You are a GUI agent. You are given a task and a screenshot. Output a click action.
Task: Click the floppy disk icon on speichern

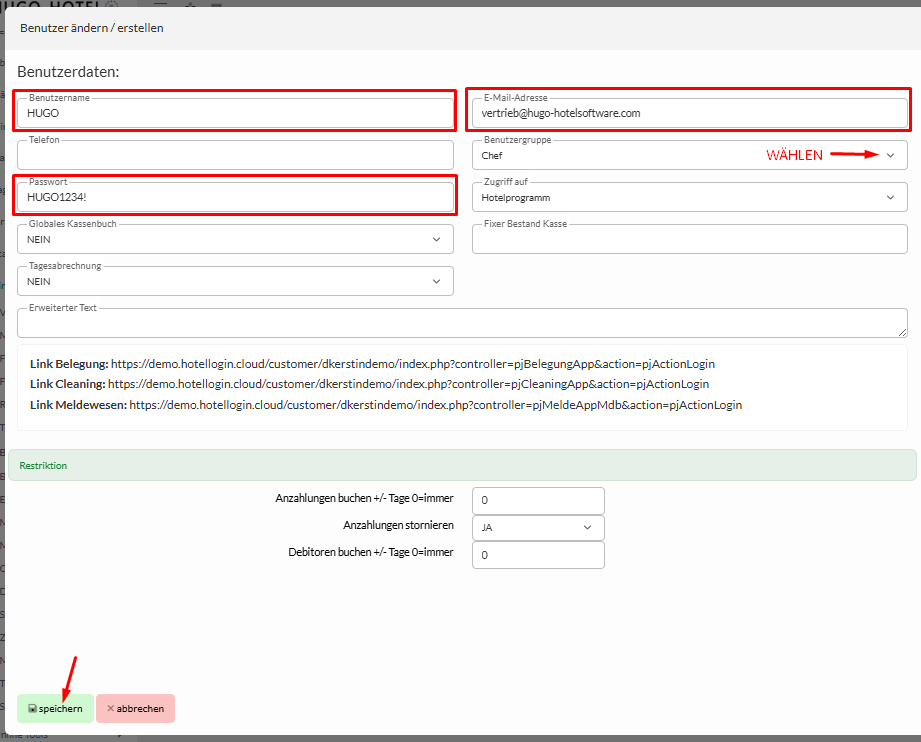click(x=32, y=709)
